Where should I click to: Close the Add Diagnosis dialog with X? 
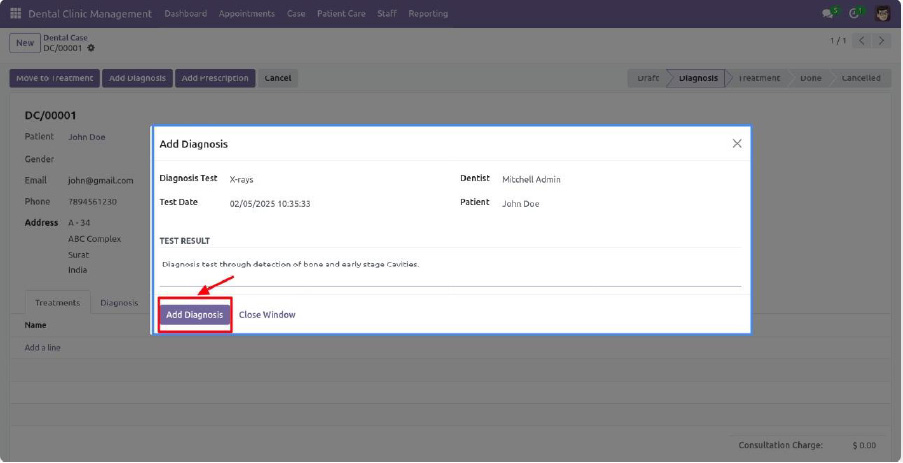click(737, 144)
